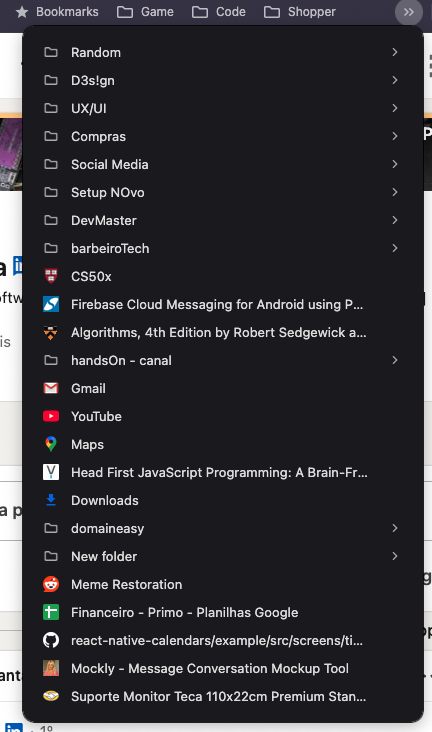Screen dimensions: 432x732
Task: Expand the Setup NOvo folder chevron
Action: tap(395, 192)
